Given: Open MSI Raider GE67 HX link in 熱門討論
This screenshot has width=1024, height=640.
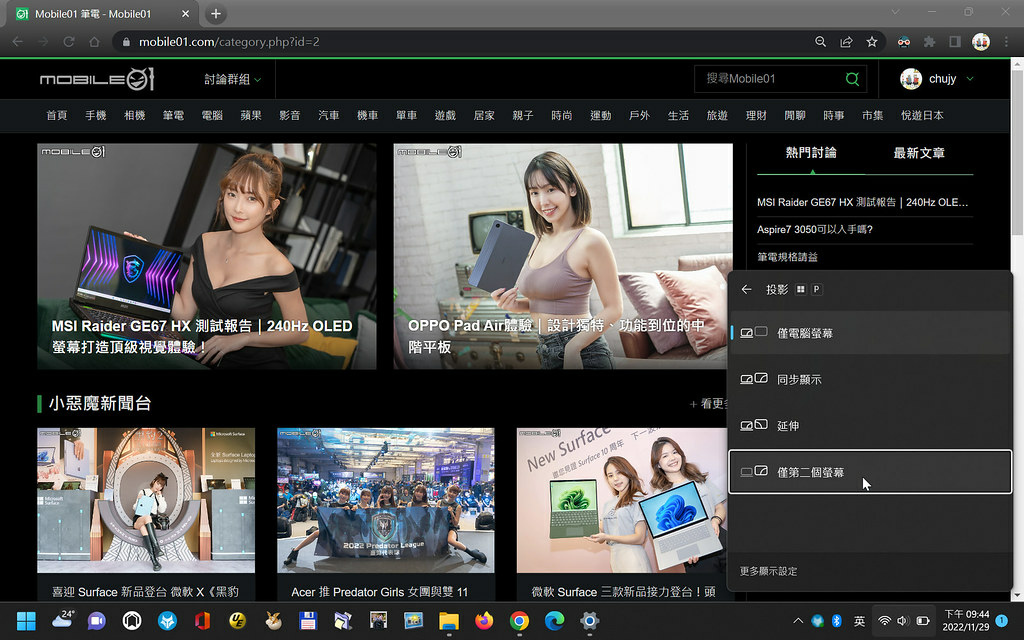Looking at the screenshot, I should point(863,202).
